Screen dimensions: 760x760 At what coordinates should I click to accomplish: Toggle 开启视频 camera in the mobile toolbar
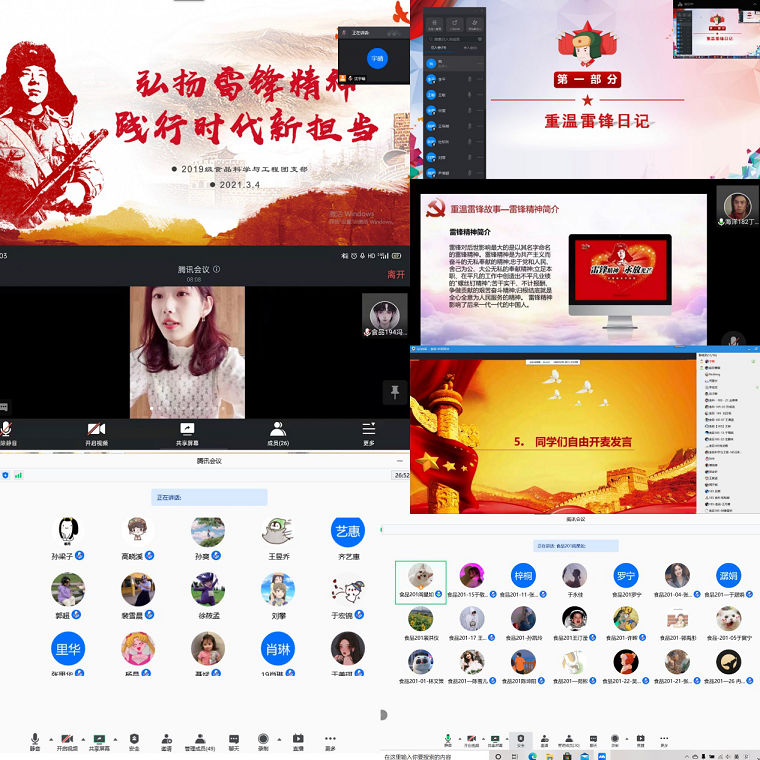click(96, 431)
